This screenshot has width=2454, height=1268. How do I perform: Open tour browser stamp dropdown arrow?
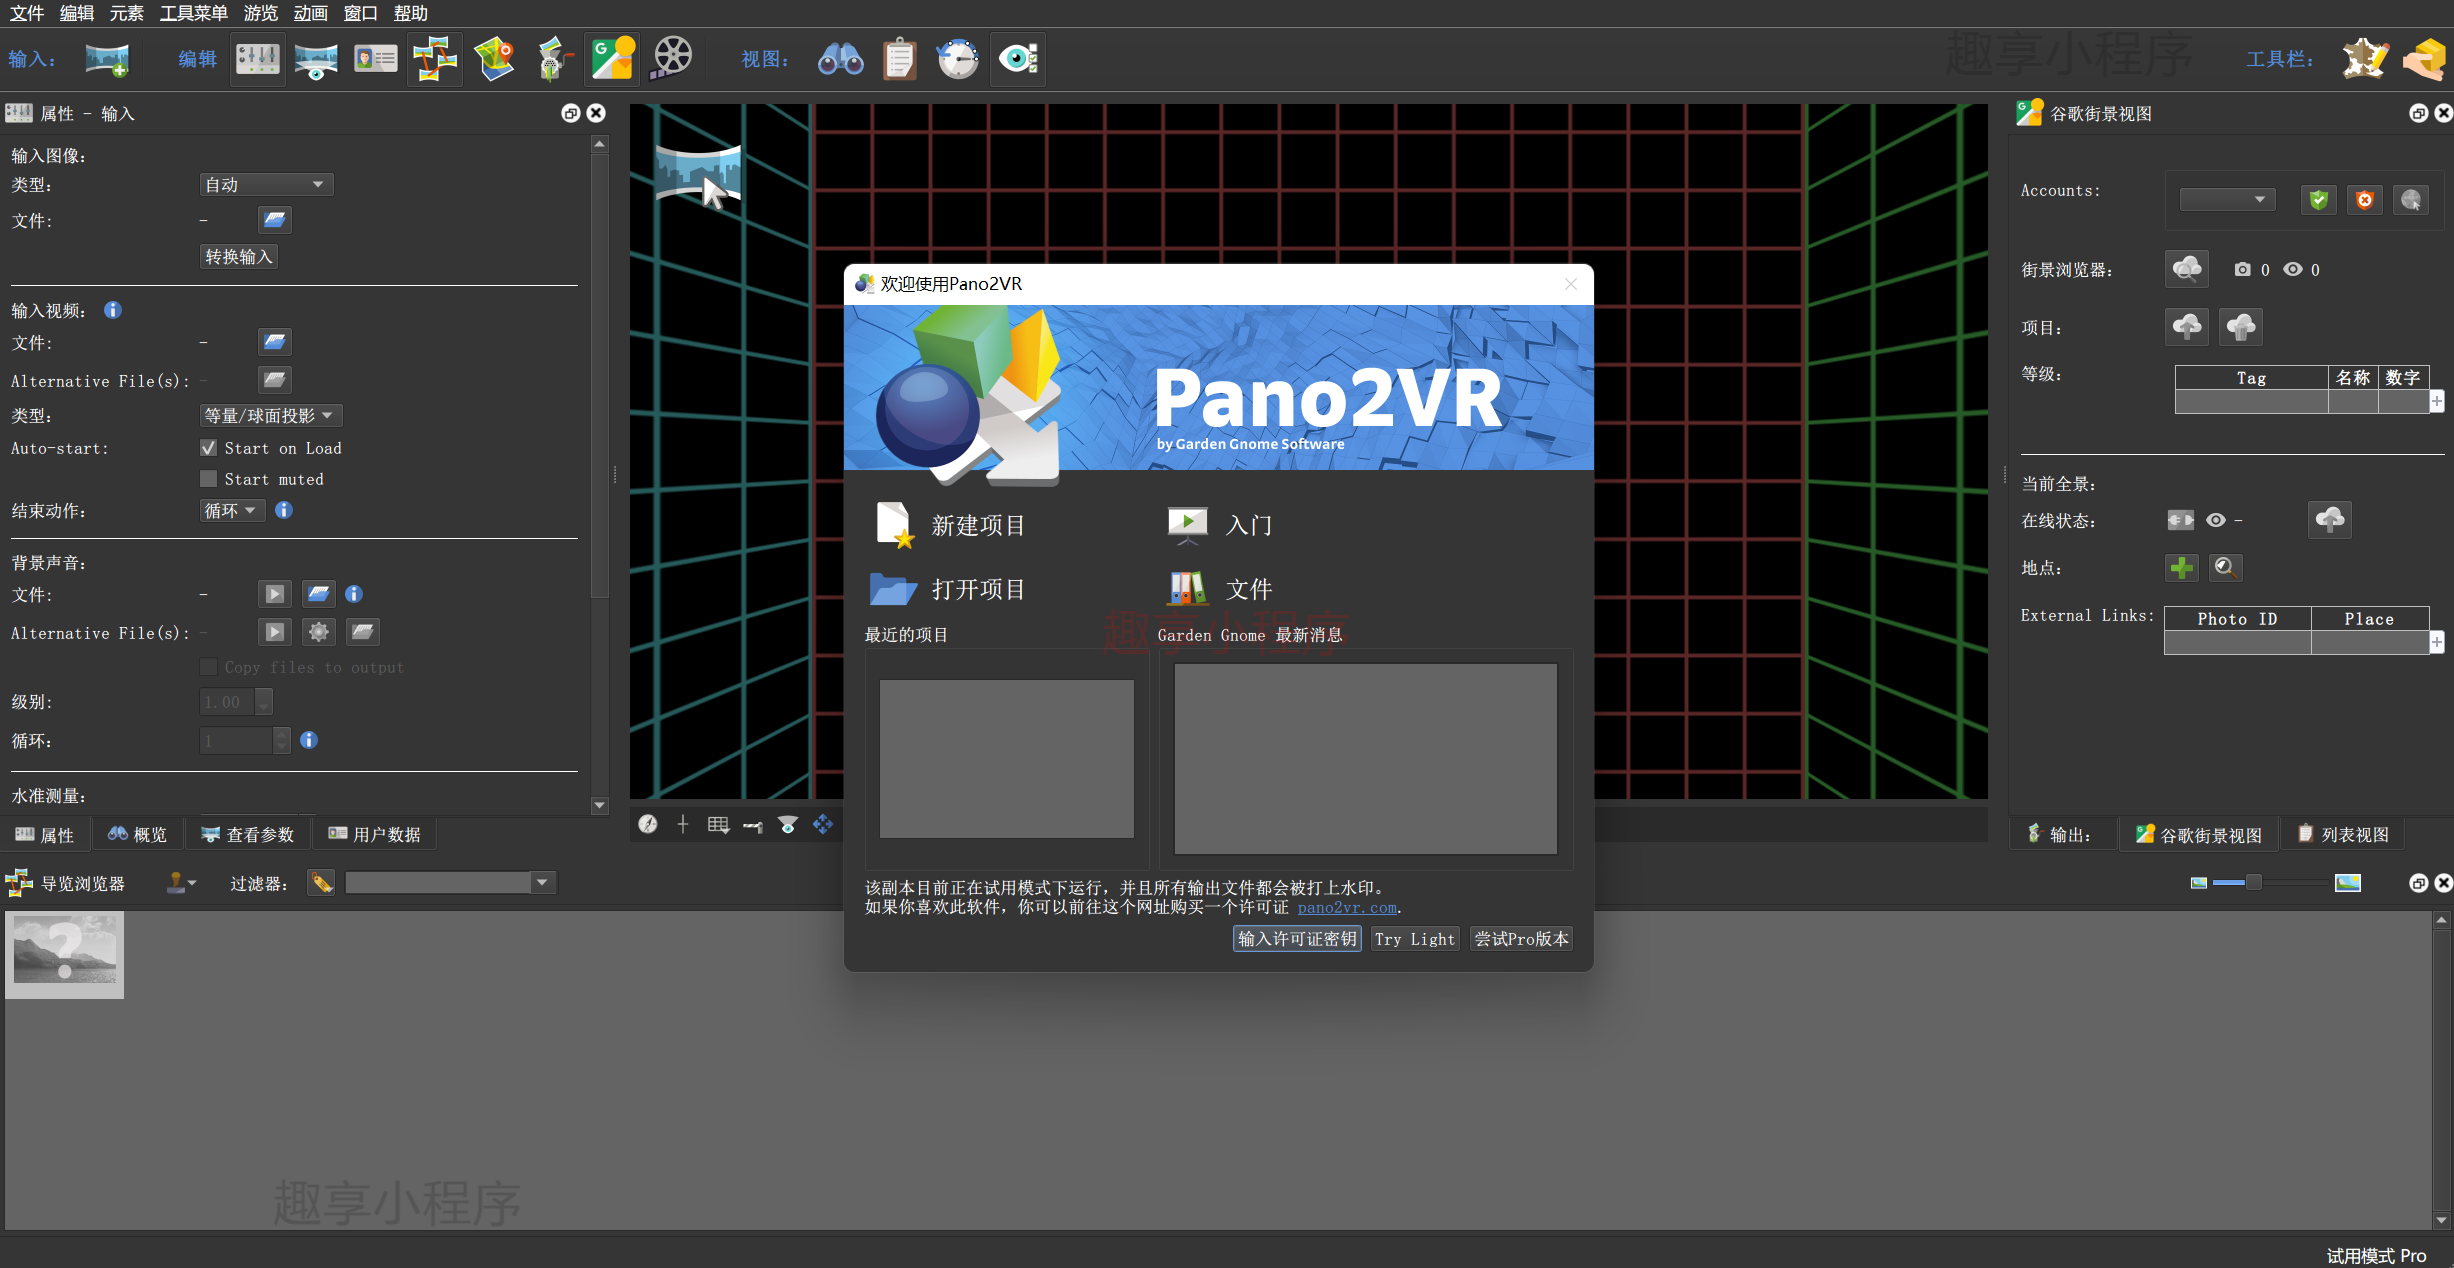(x=192, y=883)
